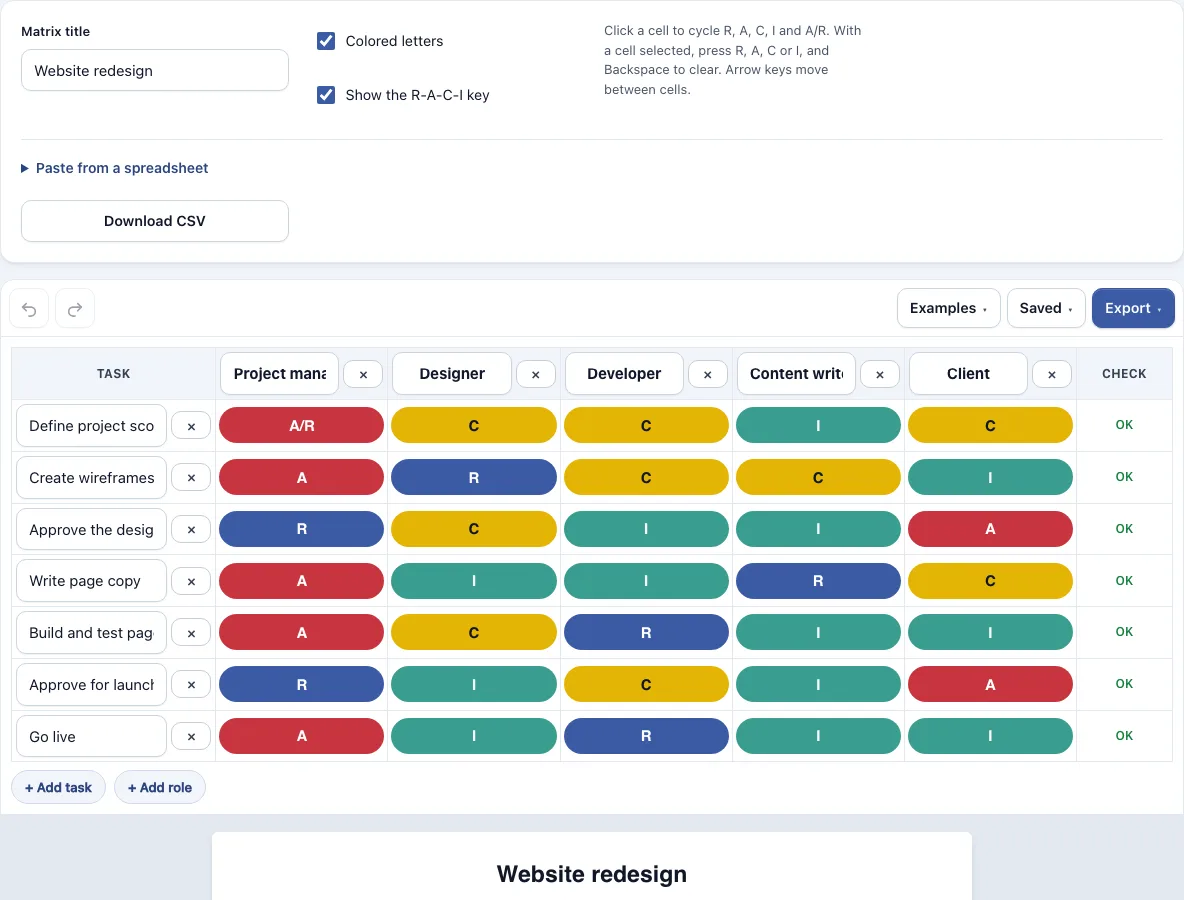Screen dimensions: 1184x900
Task: Open the Examples dropdown
Action: coord(948,308)
